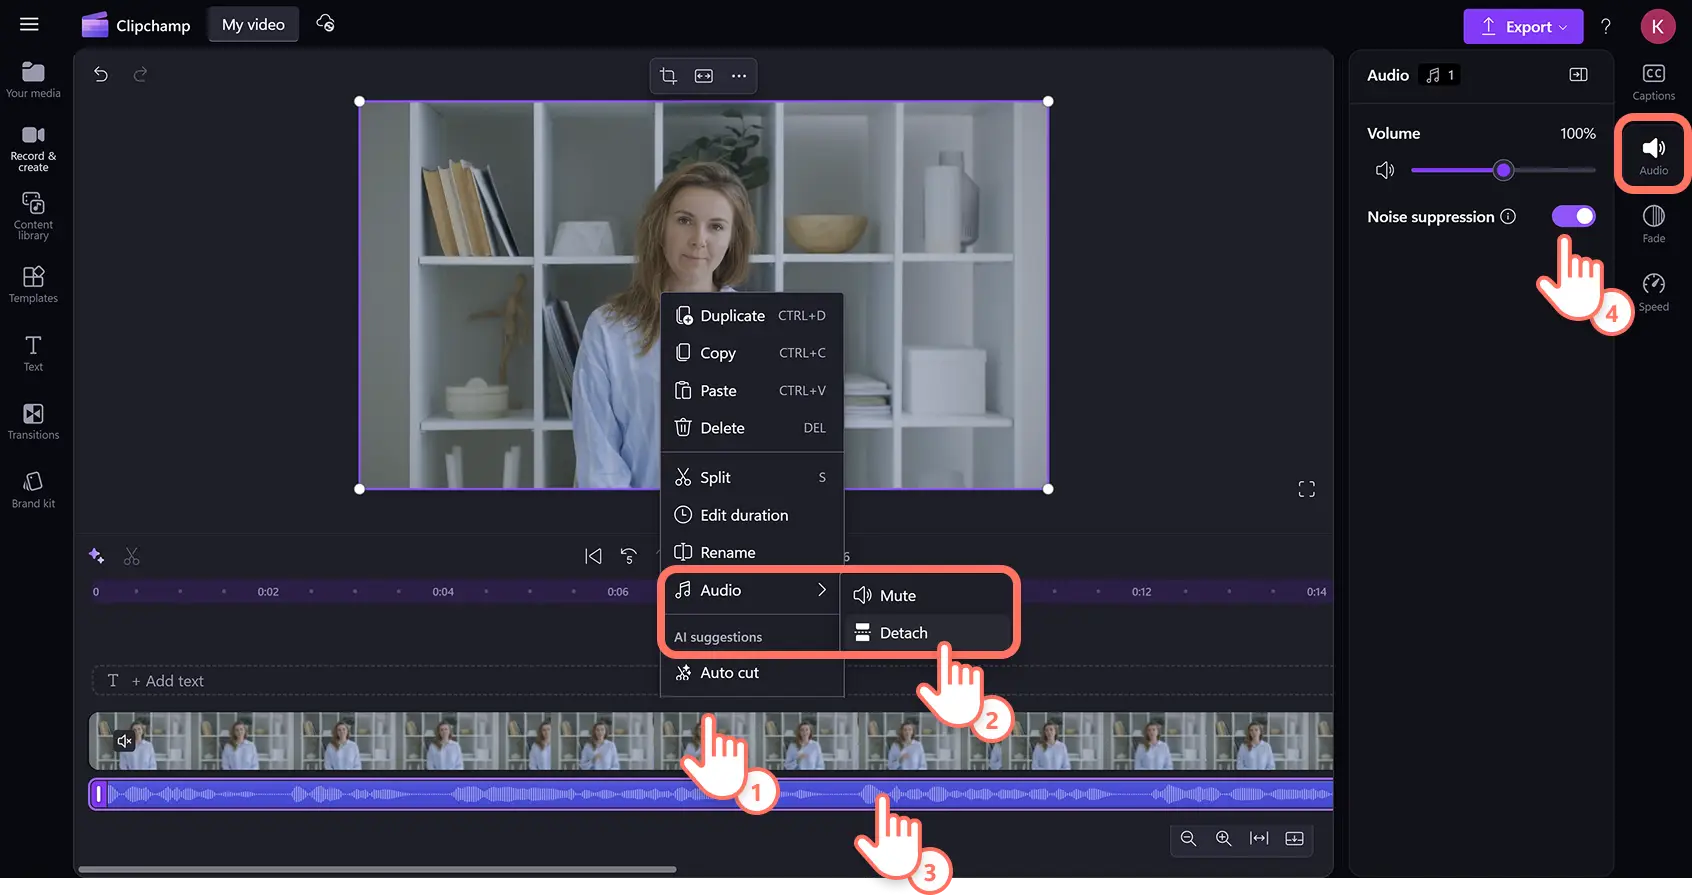Choose Edit duration from context menu
This screenshot has height=896, width=1692.
click(x=752, y=515)
